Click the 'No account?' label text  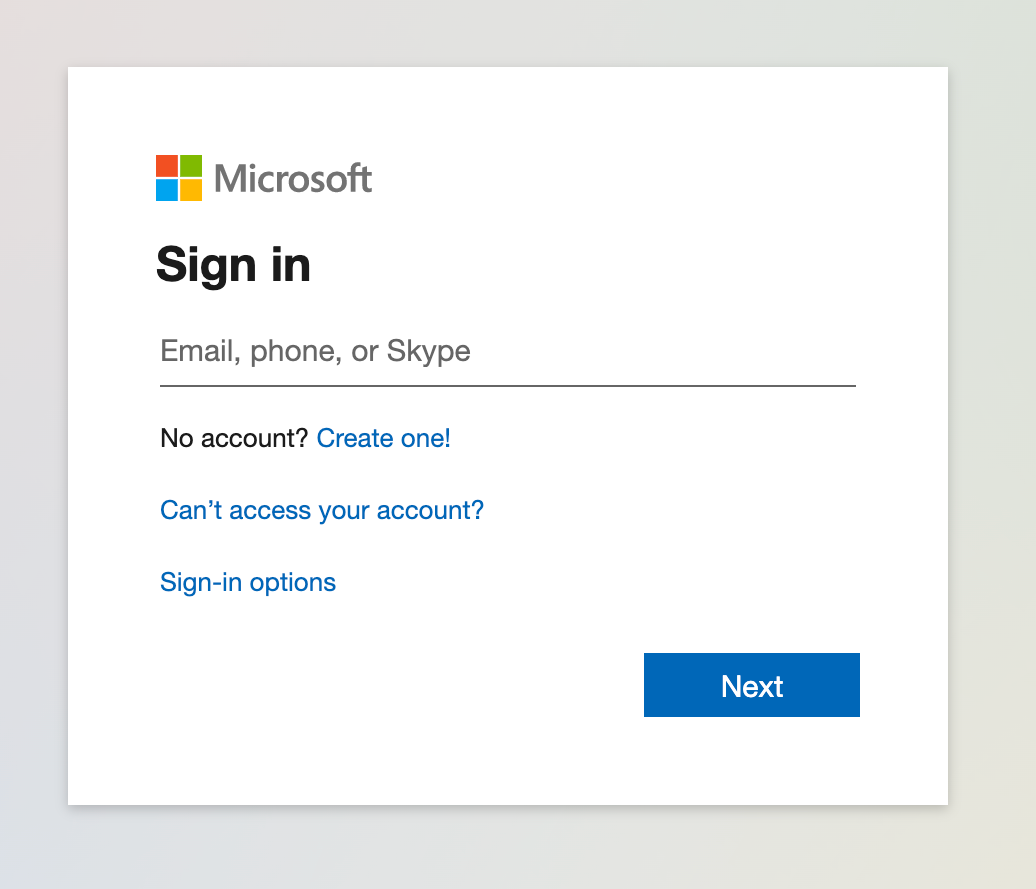234,438
